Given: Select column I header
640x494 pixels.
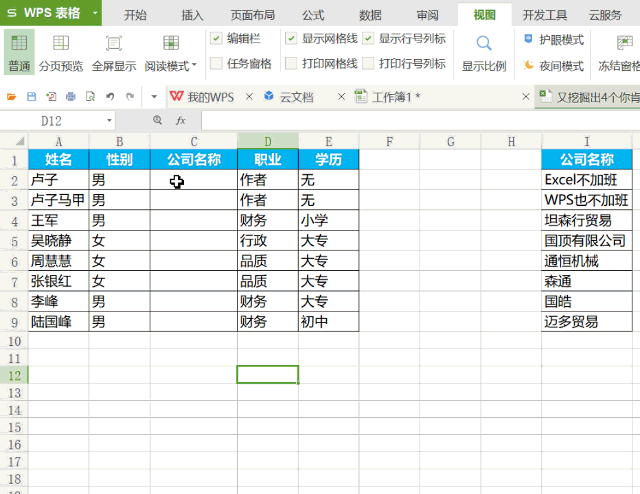Looking at the screenshot, I should tap(587, 141).
